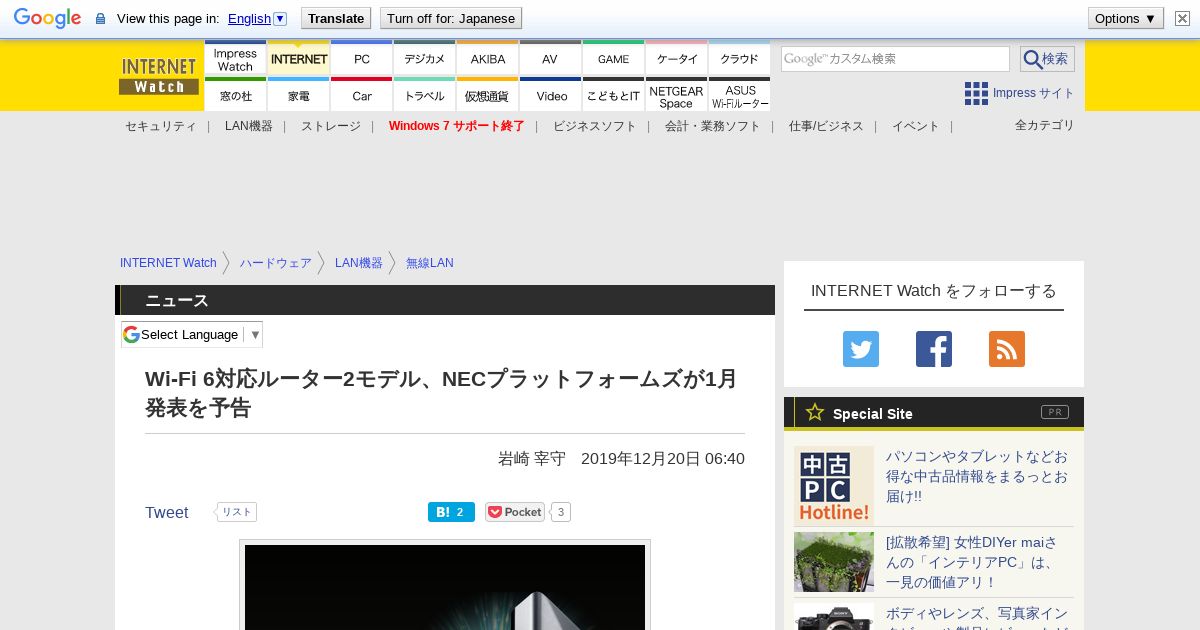The image size is (1200, 630).
Task: Select the ASUS Wi-Fiルーター tab
Action: [739, 95]
